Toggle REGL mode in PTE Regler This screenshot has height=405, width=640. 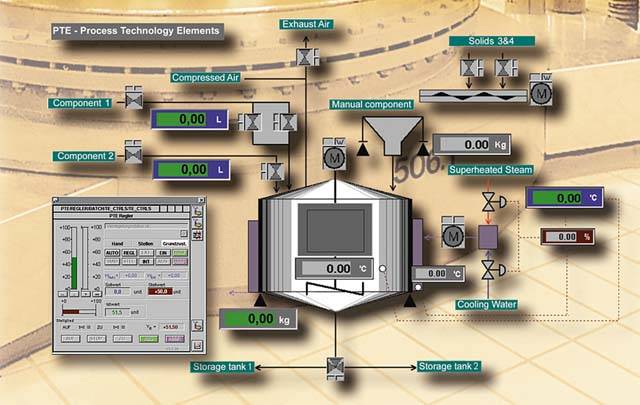point(129,253)
